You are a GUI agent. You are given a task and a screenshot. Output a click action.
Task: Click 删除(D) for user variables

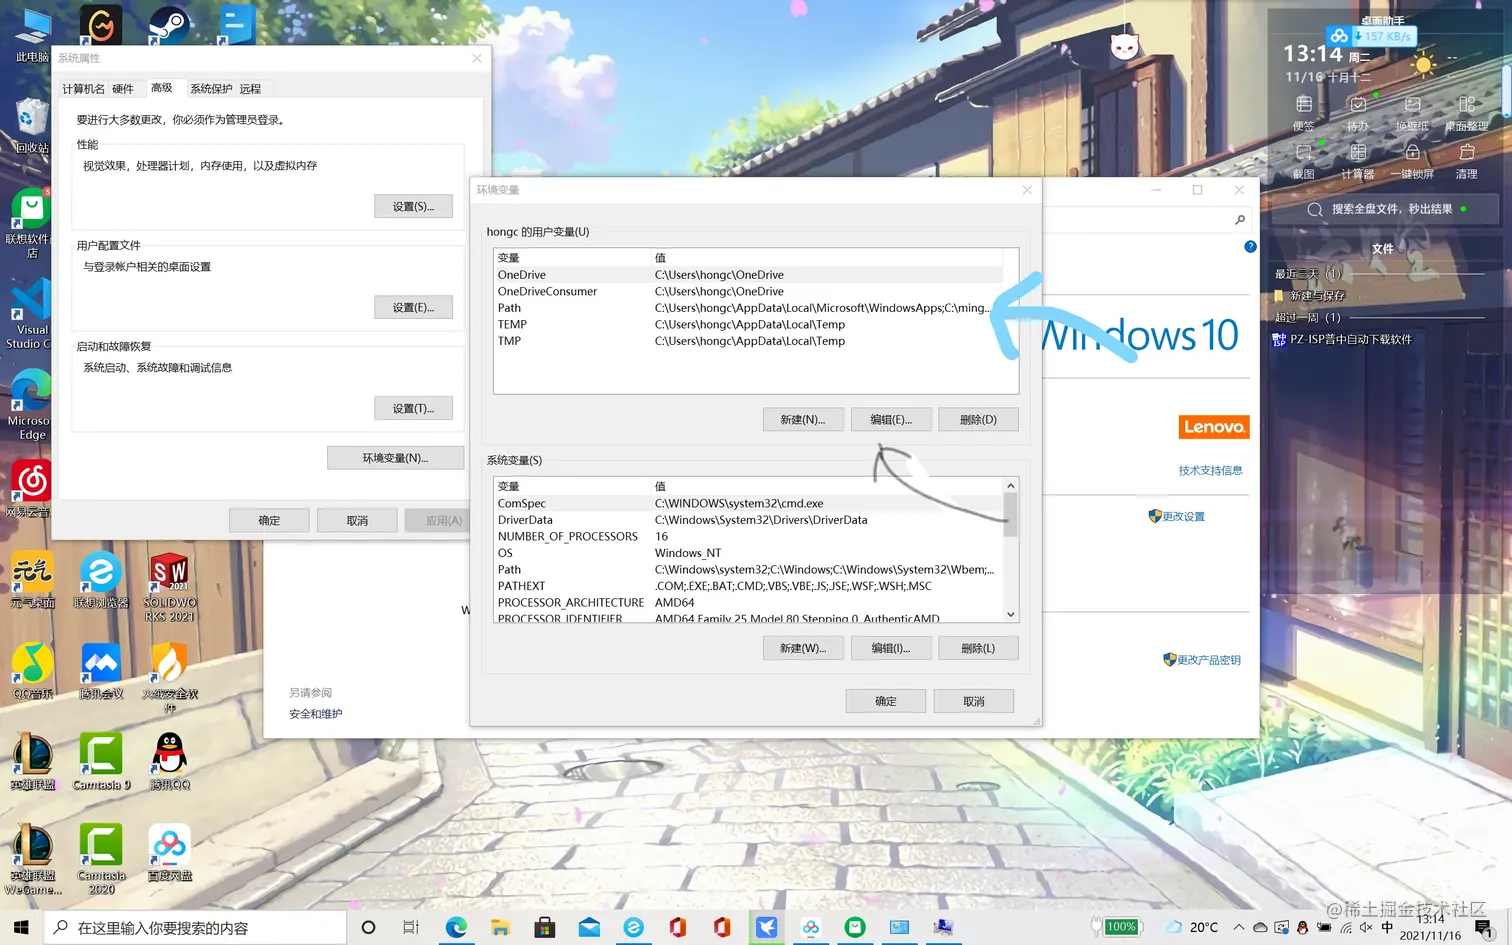(x=978, y=420)
